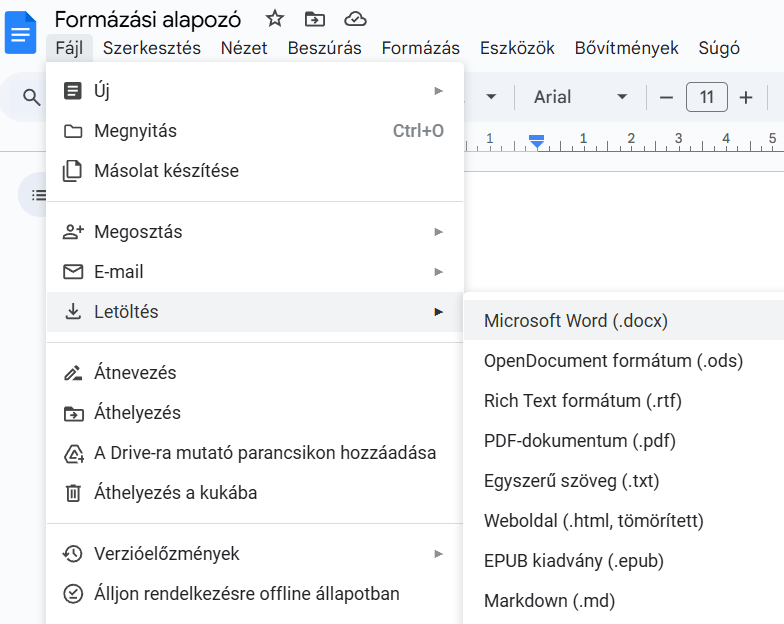
Task: Click the folder icon beside Megnyitás
Action: coord(73,132)
